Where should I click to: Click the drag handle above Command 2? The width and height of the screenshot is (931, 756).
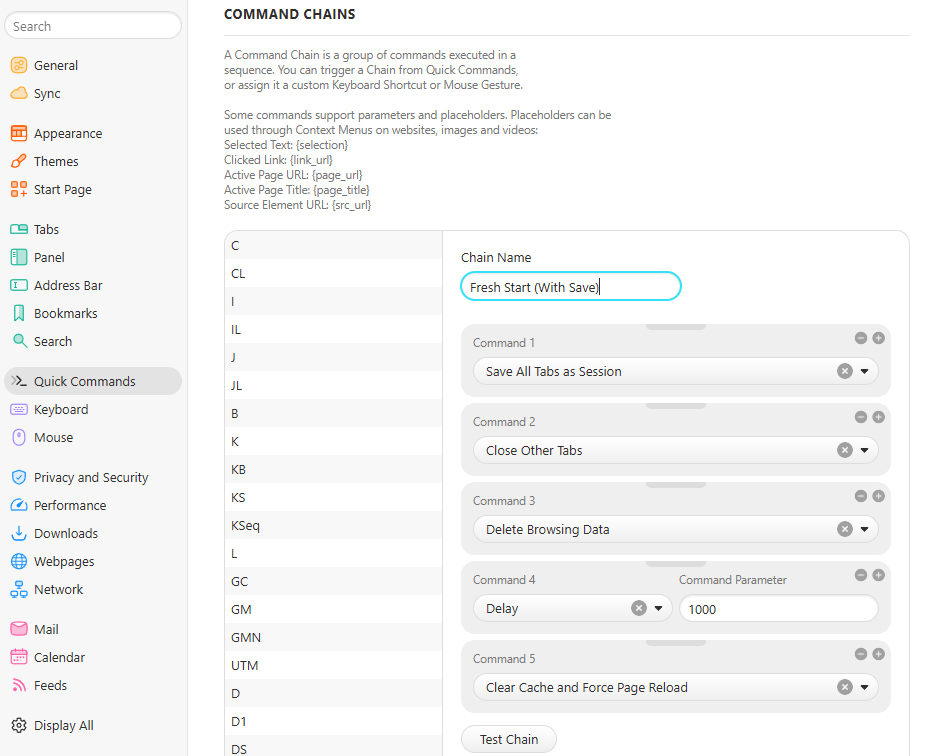click(x=675, y=406)
